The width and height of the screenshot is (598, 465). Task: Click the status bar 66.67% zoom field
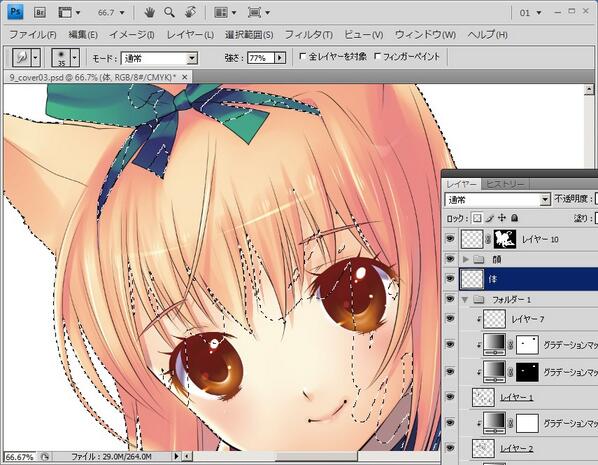19,457
